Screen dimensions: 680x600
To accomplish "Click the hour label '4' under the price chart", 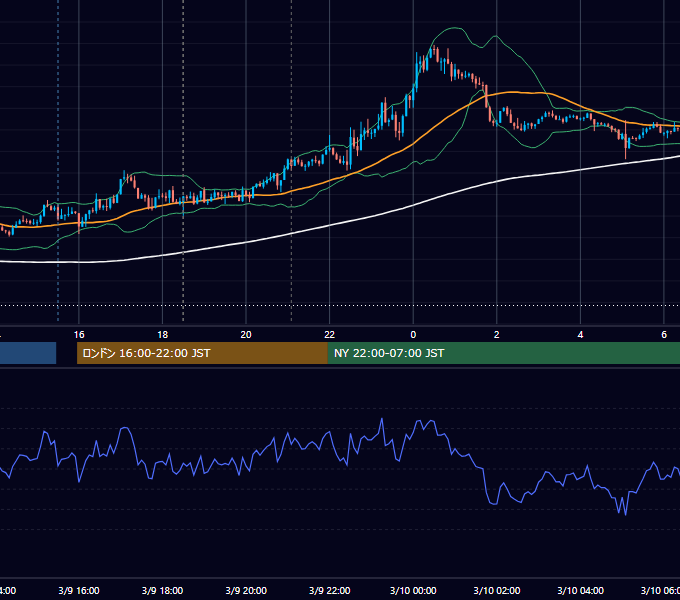I will [580, 335].
